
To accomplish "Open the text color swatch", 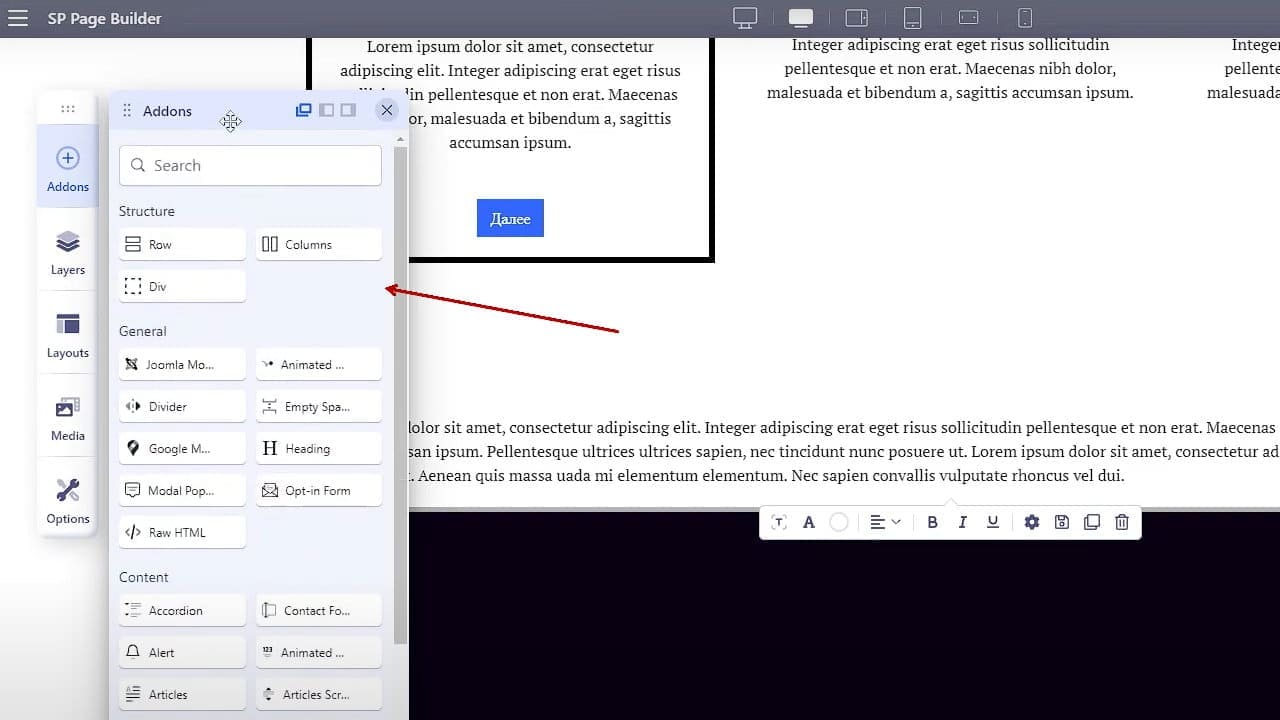I will pos(839,522).
